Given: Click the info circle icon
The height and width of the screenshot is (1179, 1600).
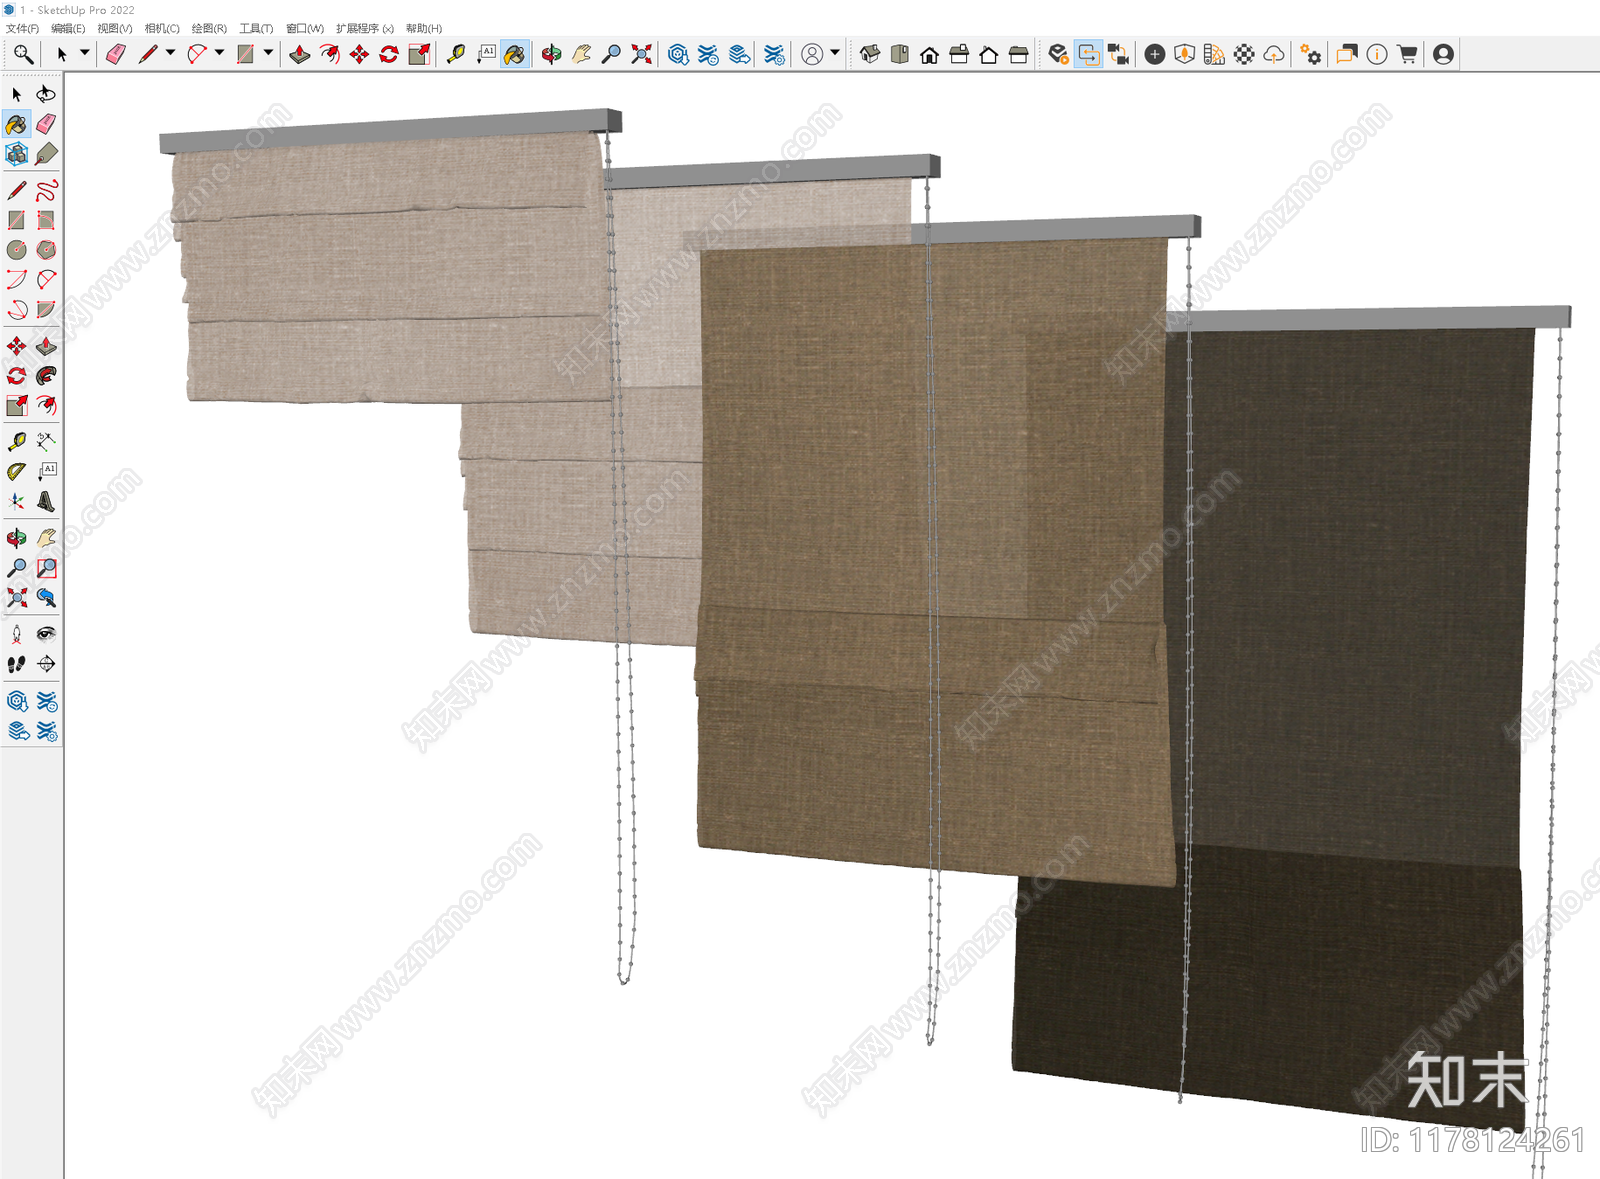Looking at the screenshot, I should point(1377,54).
